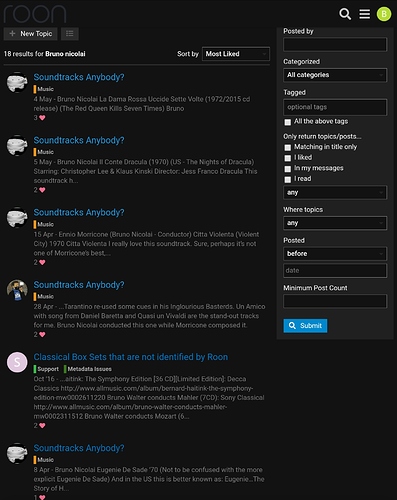The image size is (397, 500).
Task: Tick the 'I liked' checkbox
Action: point(288,158)
